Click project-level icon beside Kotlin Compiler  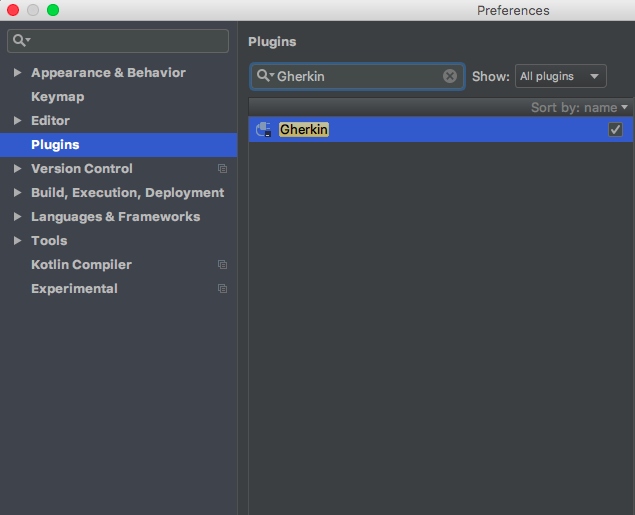222,265
